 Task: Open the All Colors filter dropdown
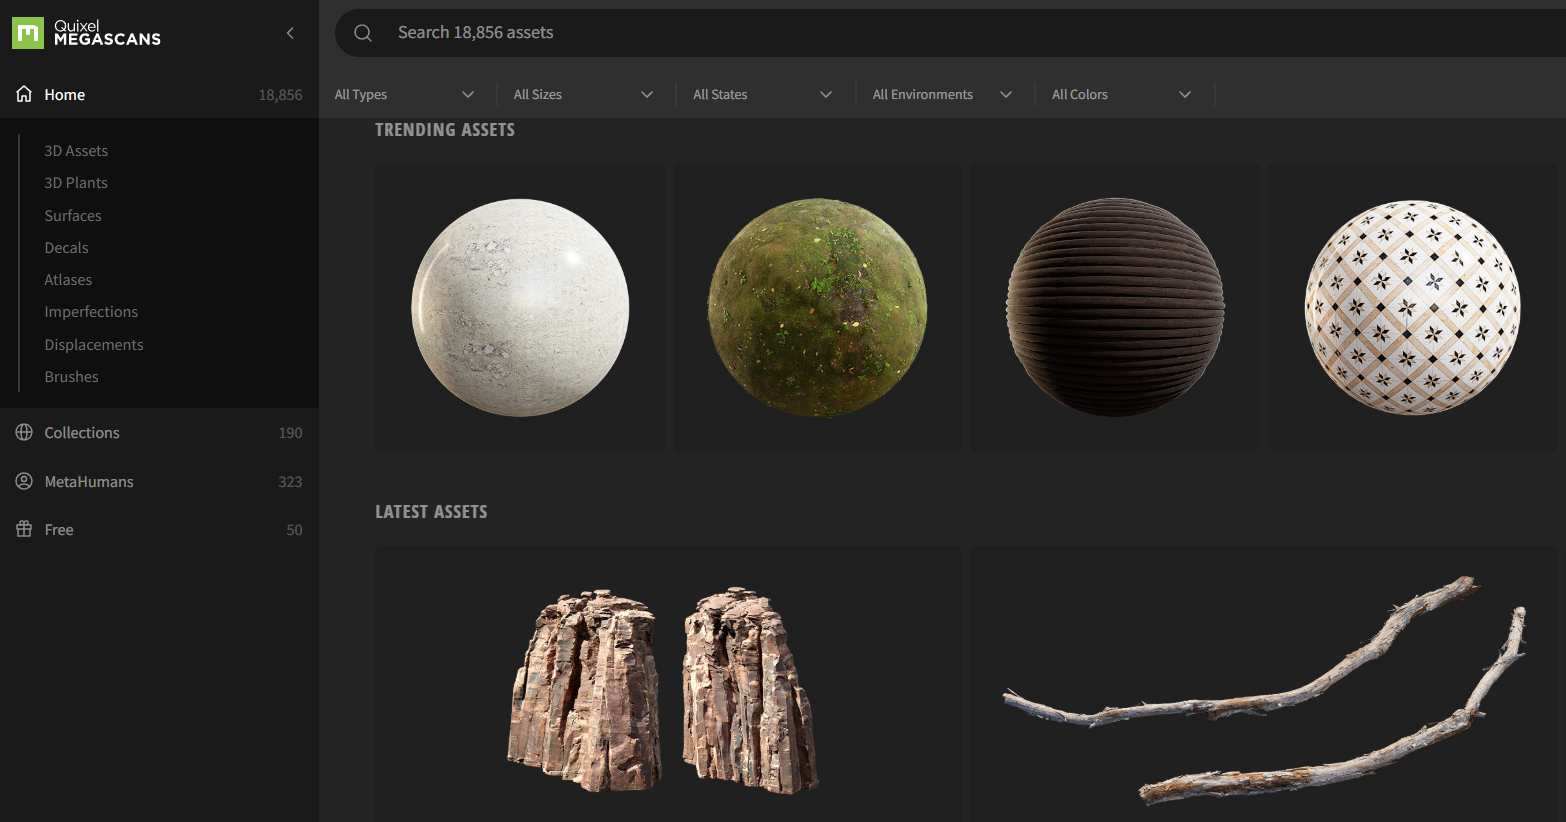(x=1121, y=94)
